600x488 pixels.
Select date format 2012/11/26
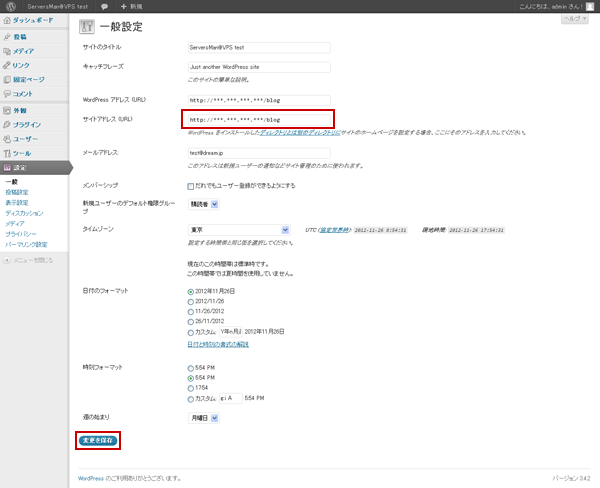coord(191,302)
